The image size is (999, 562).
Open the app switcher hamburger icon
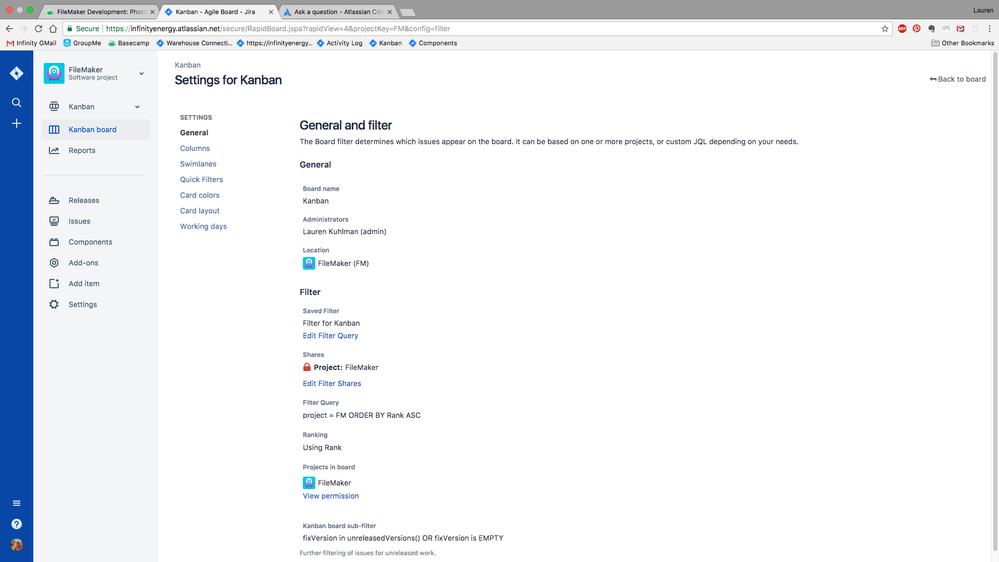[17, 503]
